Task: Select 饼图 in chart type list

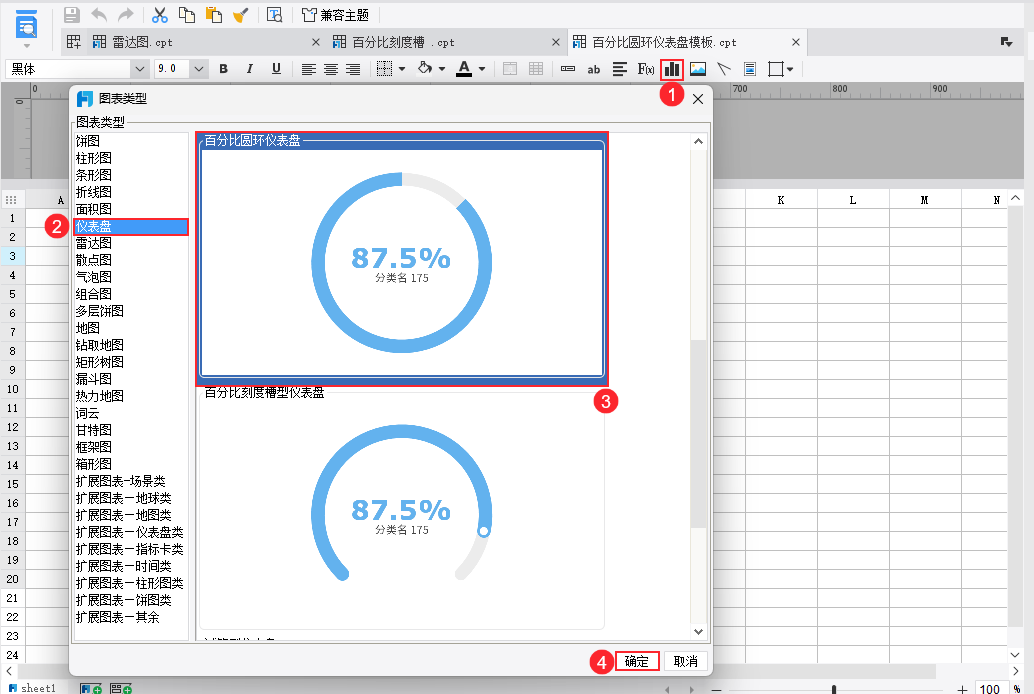Action: pos(131,141)
